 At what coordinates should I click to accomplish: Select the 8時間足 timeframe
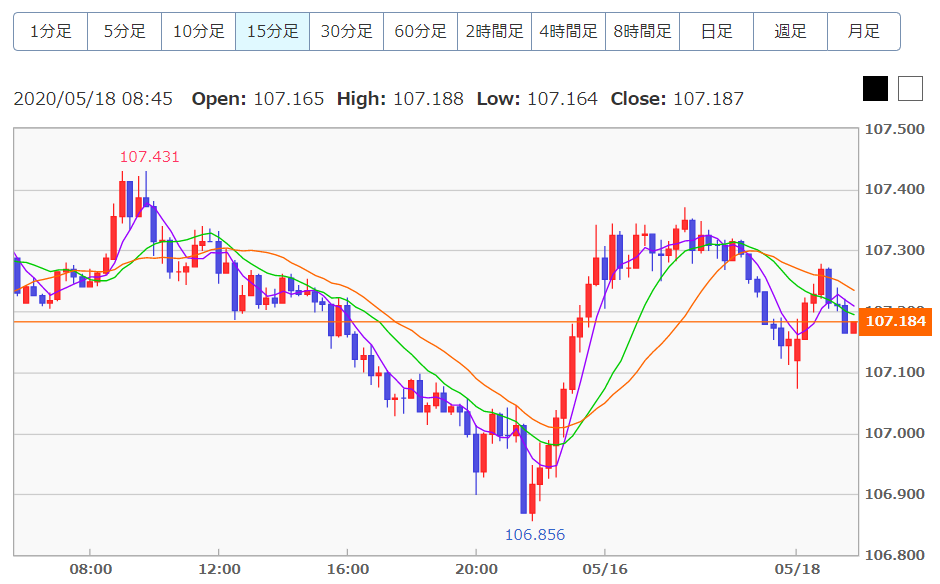coord(642,31)
